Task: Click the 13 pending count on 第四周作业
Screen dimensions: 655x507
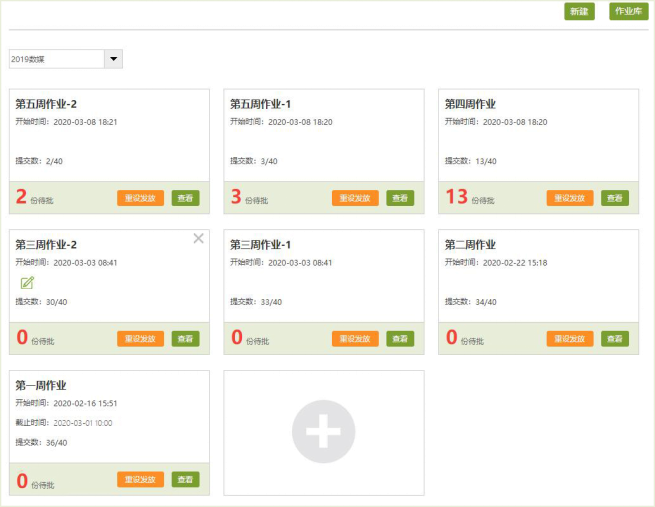Action: point(456,196)
